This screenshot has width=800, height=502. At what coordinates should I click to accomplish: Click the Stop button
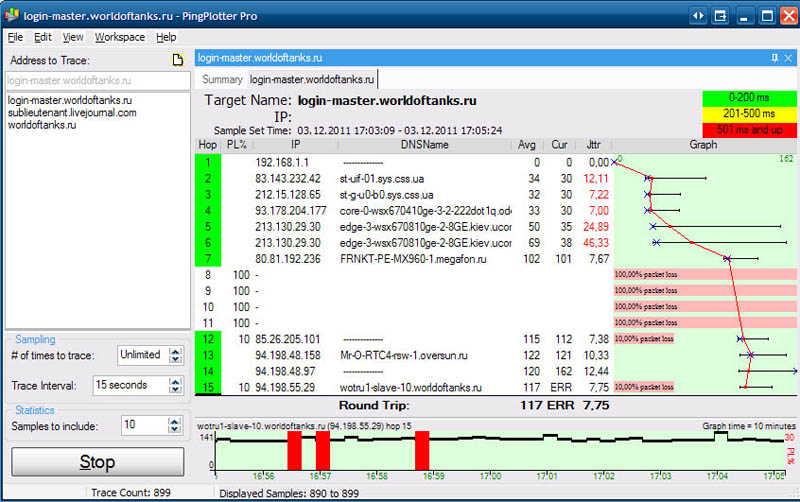pyautogui.click(x=97, y=462)
